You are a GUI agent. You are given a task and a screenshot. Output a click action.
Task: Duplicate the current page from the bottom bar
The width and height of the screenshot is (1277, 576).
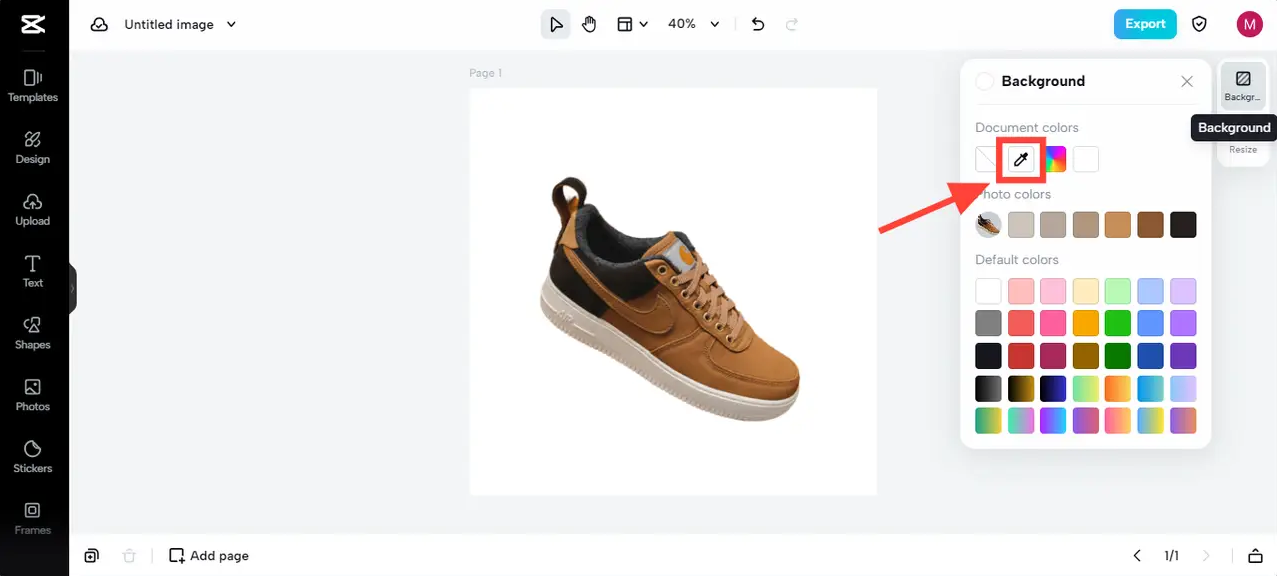pos(91,555)
